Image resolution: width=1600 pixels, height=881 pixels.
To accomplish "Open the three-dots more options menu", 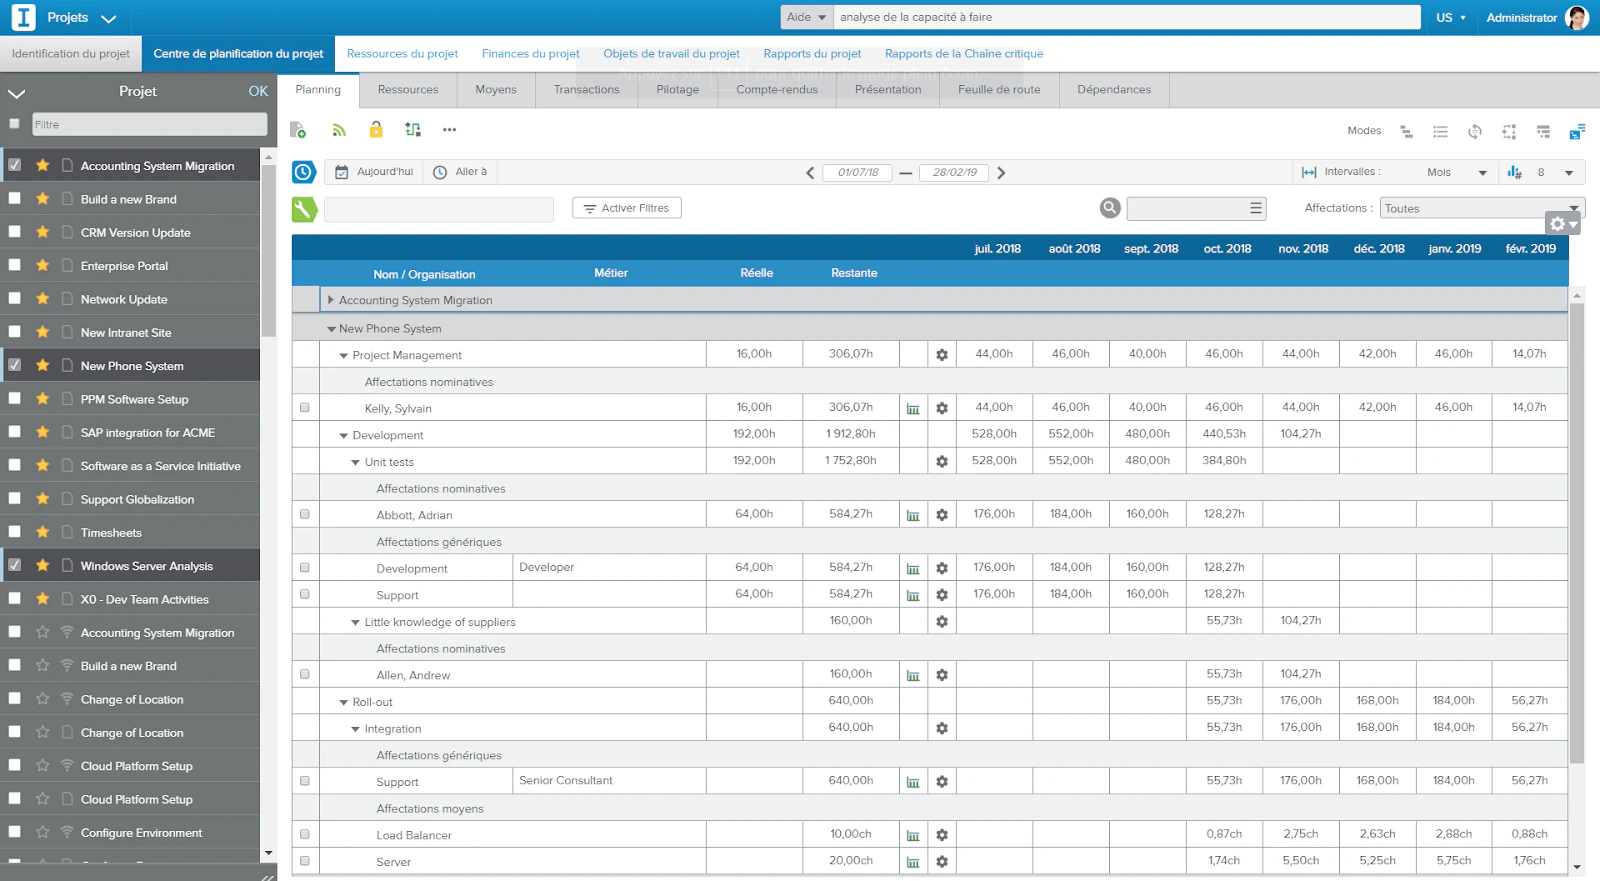I will (450, 130).
